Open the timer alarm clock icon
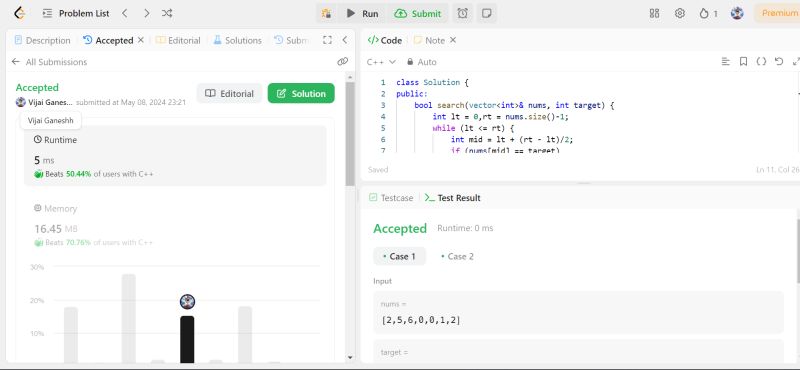 [462, 14]
